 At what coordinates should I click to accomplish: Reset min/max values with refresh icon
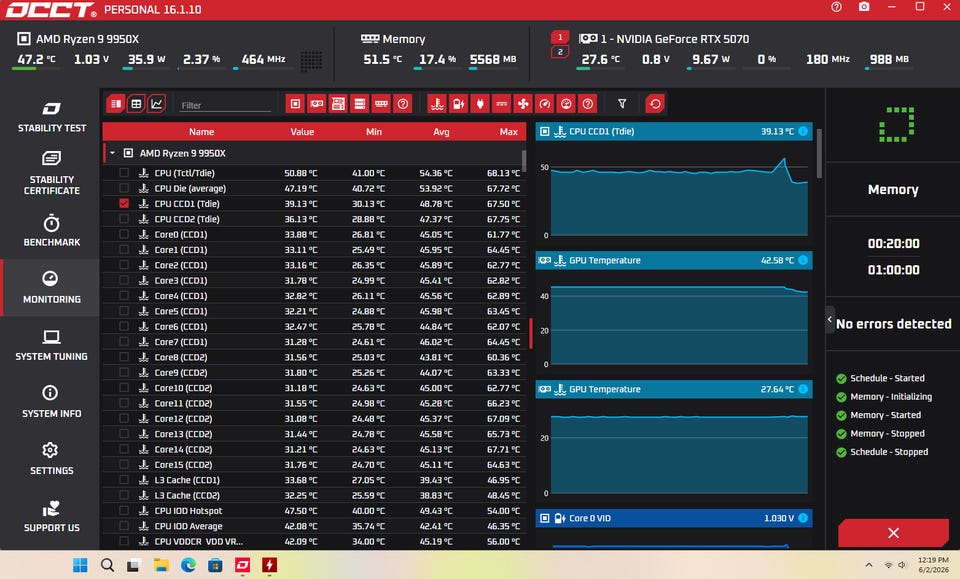tap(654, 104)
